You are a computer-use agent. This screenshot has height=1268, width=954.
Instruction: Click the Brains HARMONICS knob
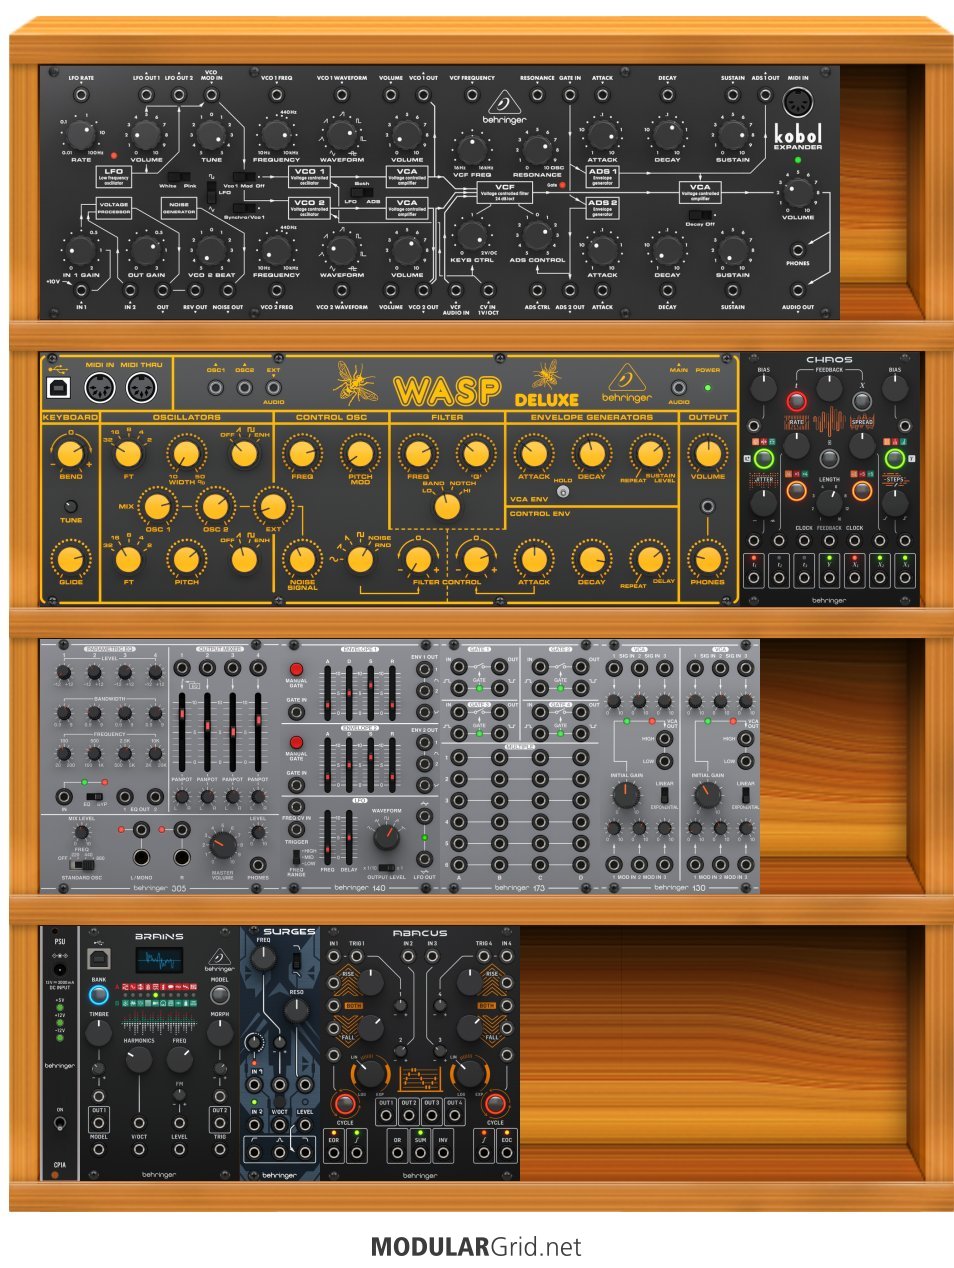click(x=139, y=1060)
